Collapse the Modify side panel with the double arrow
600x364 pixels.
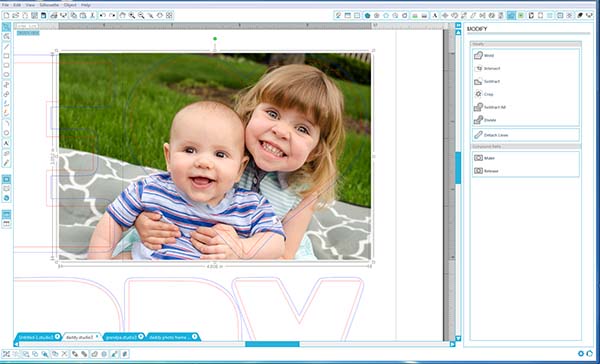(x=458, y=26)
